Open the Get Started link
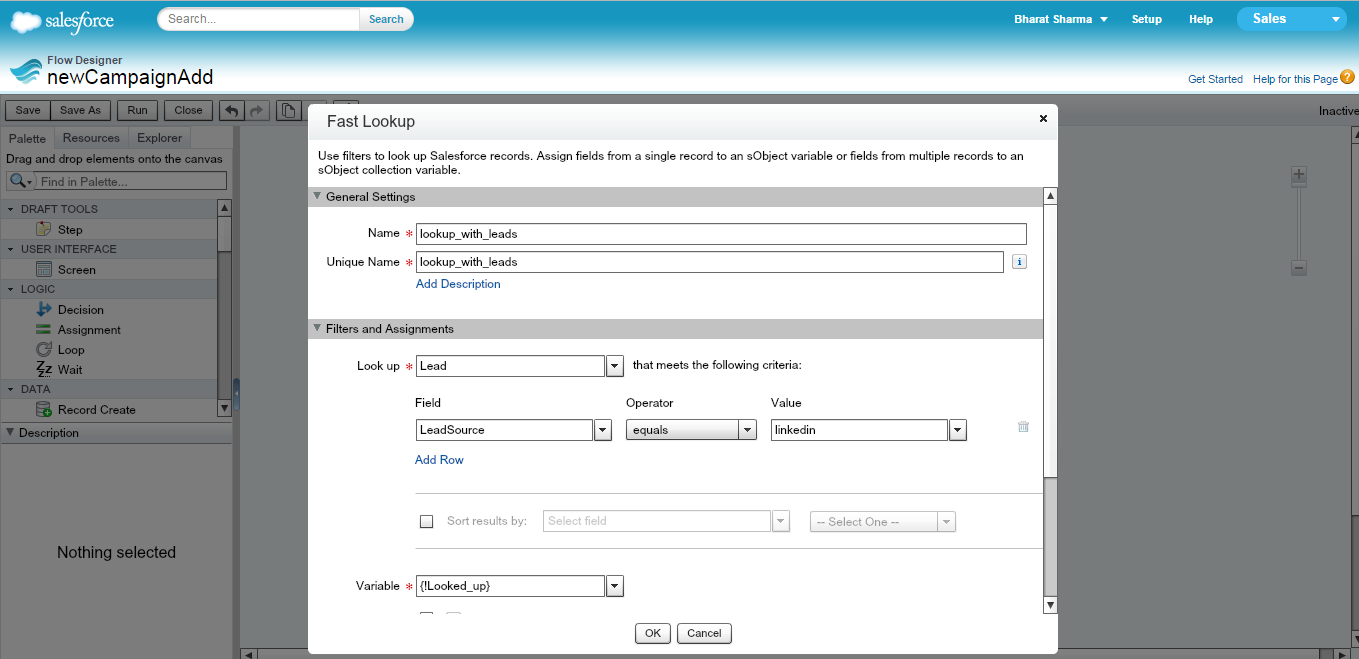 point(1215,79)
